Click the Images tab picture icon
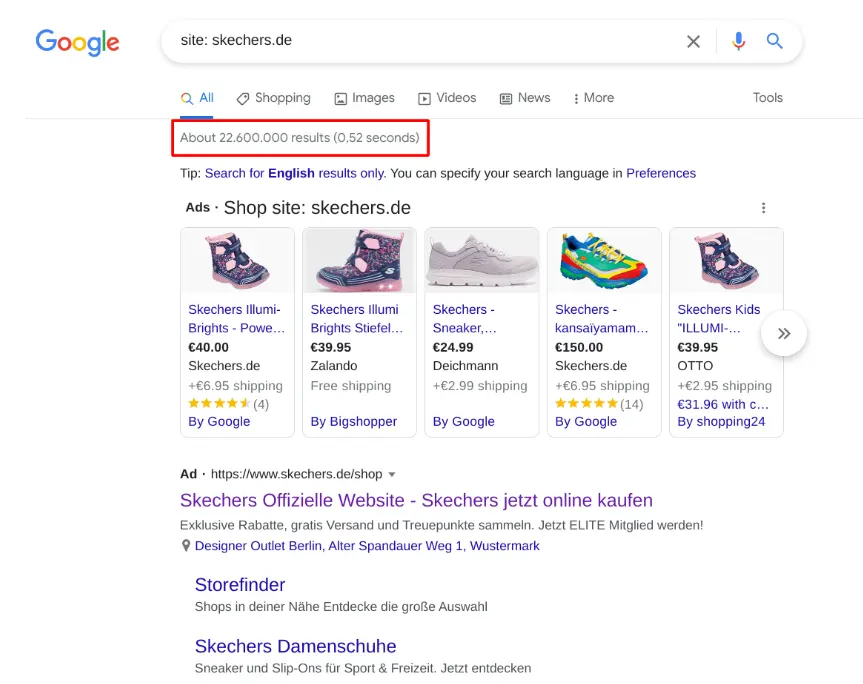863x684 pixels. click(x=341, y=98)
